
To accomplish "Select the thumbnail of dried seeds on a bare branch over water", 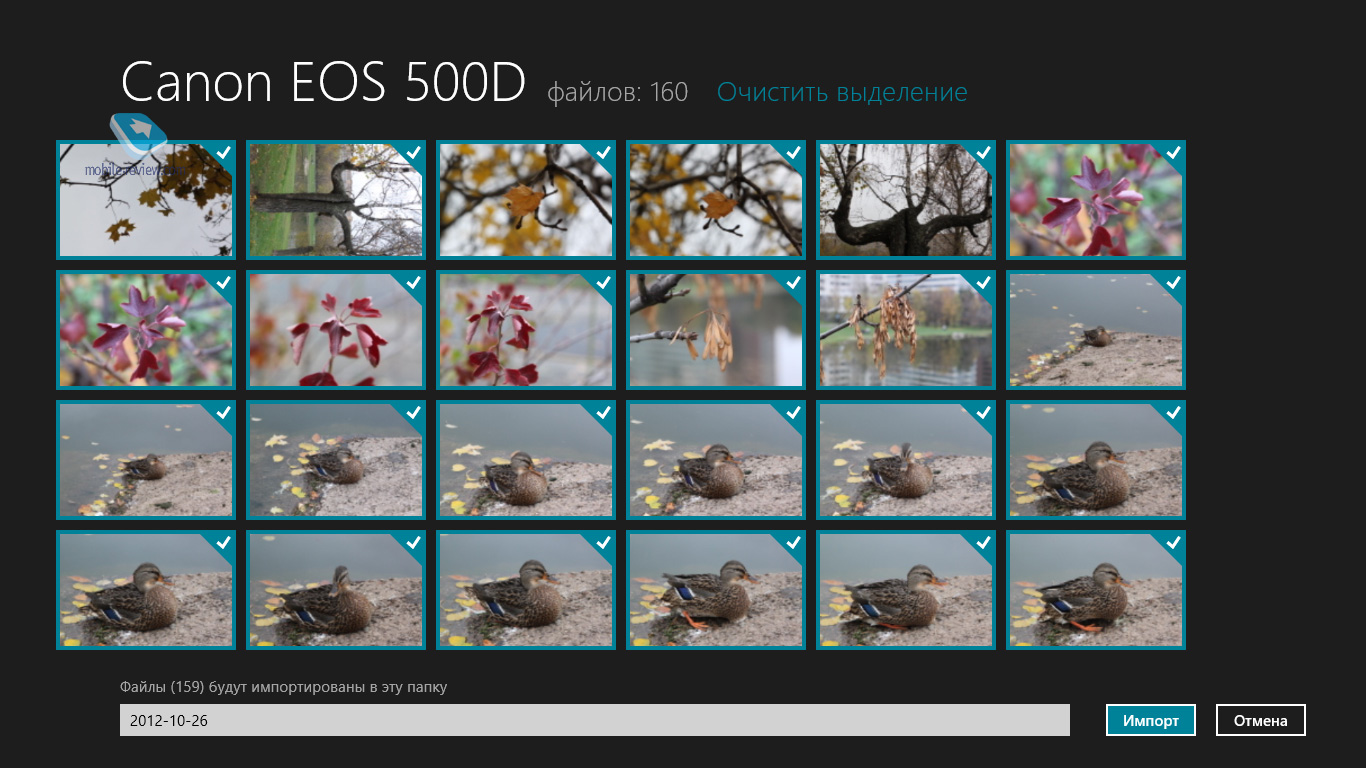I will (x=715, y=330).
